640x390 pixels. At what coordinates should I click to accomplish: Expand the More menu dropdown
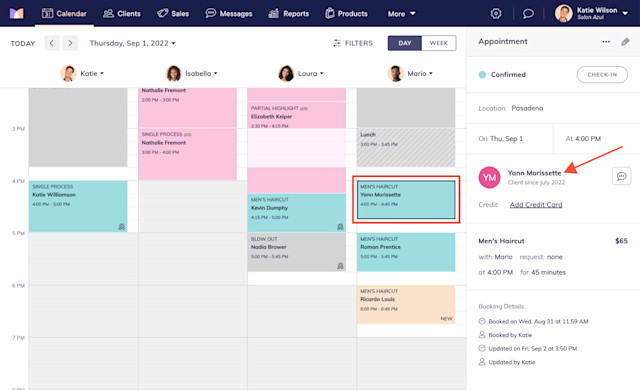[x=402, y=13]
